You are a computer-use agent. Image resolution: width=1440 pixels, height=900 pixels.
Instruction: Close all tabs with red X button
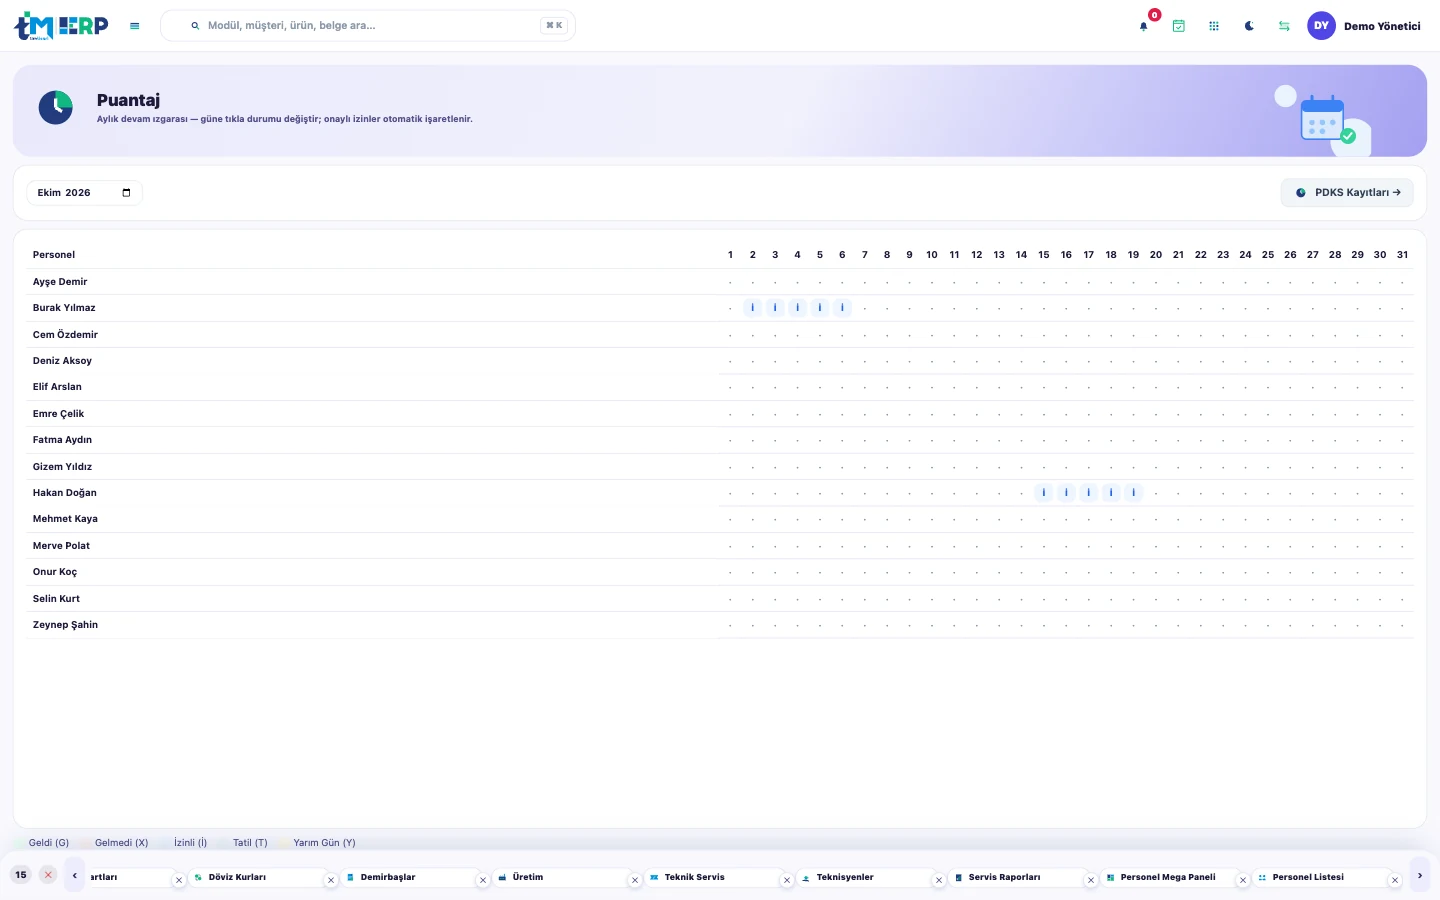[x=48, y=875]
